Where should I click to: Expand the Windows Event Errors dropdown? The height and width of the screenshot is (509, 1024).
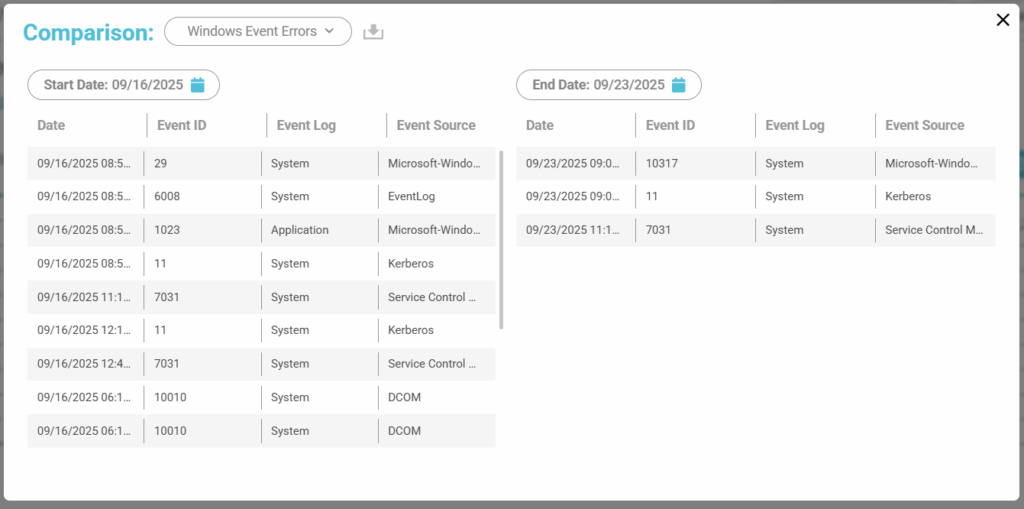(x=258, y=31)
